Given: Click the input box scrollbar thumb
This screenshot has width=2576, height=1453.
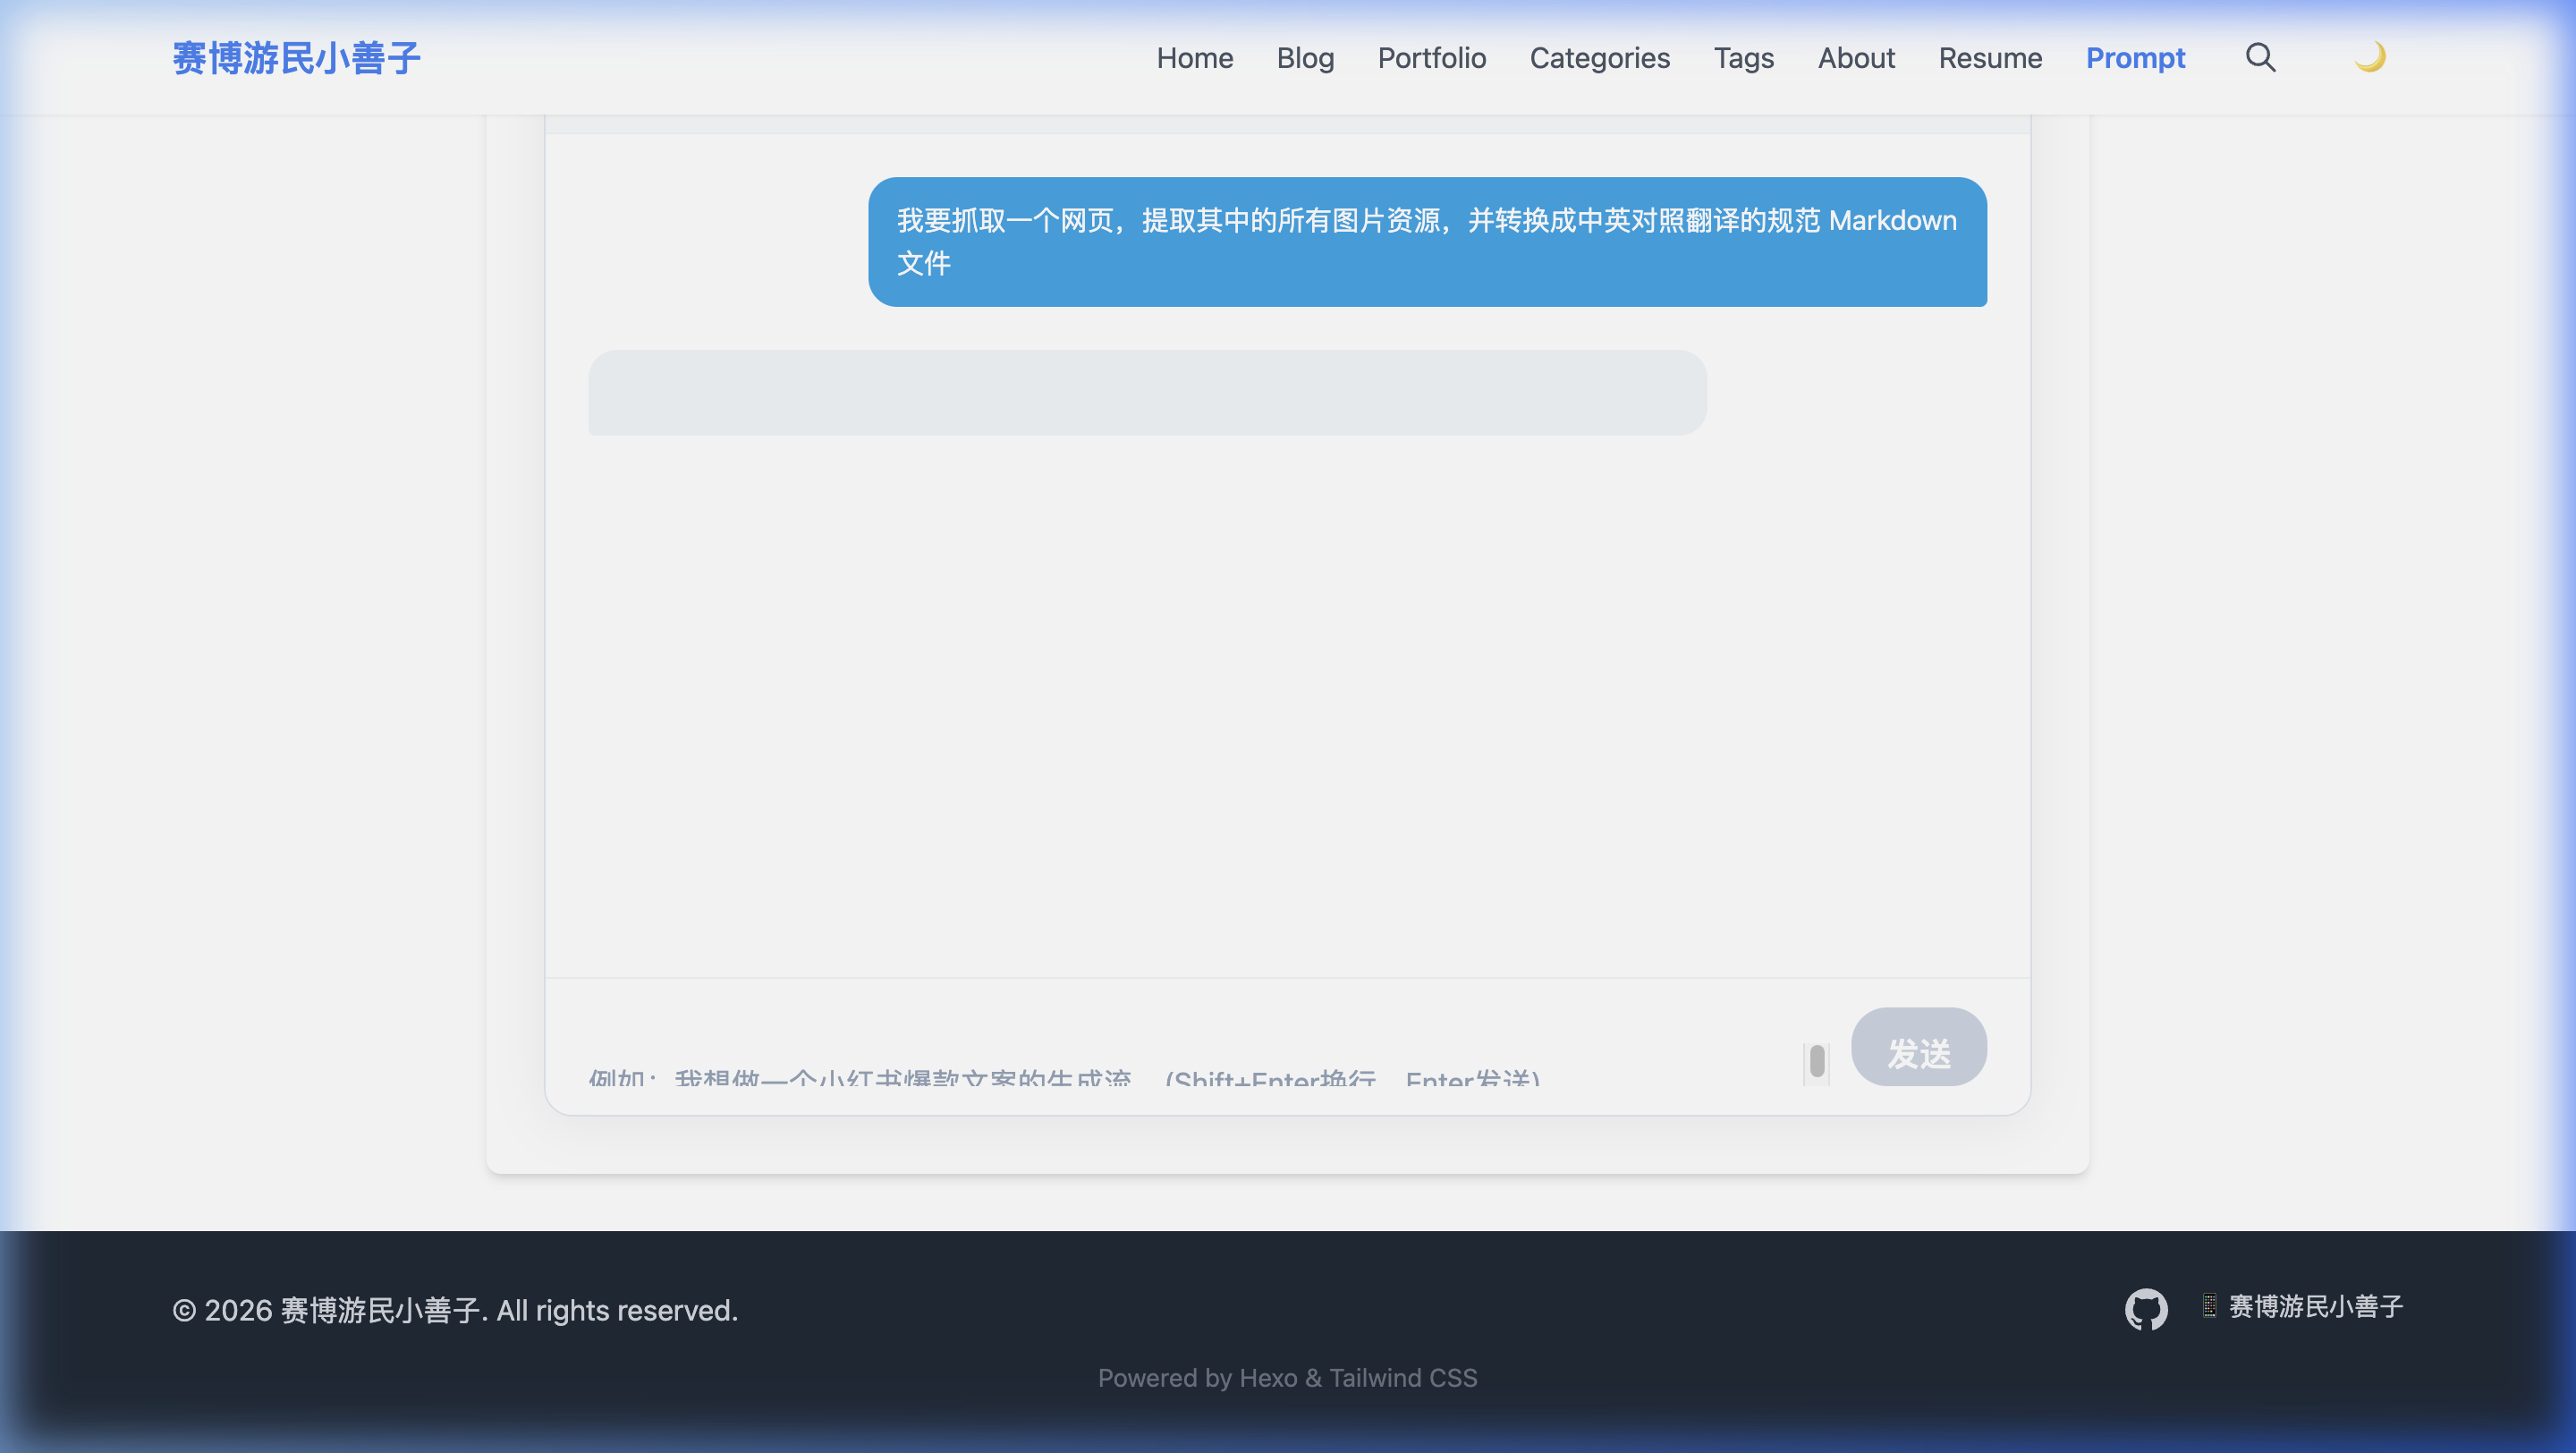Looking at the screenshot, I should 1817,1062.
